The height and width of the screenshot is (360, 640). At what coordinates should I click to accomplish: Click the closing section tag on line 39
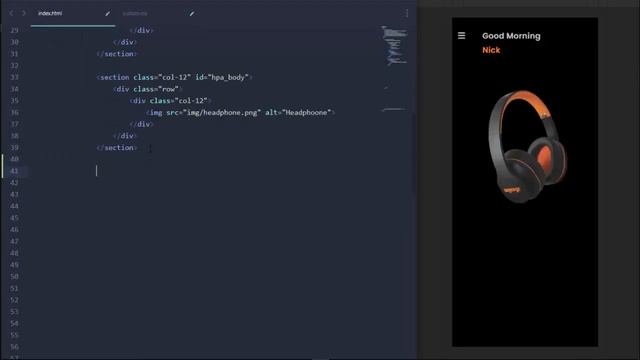(117, 147)
